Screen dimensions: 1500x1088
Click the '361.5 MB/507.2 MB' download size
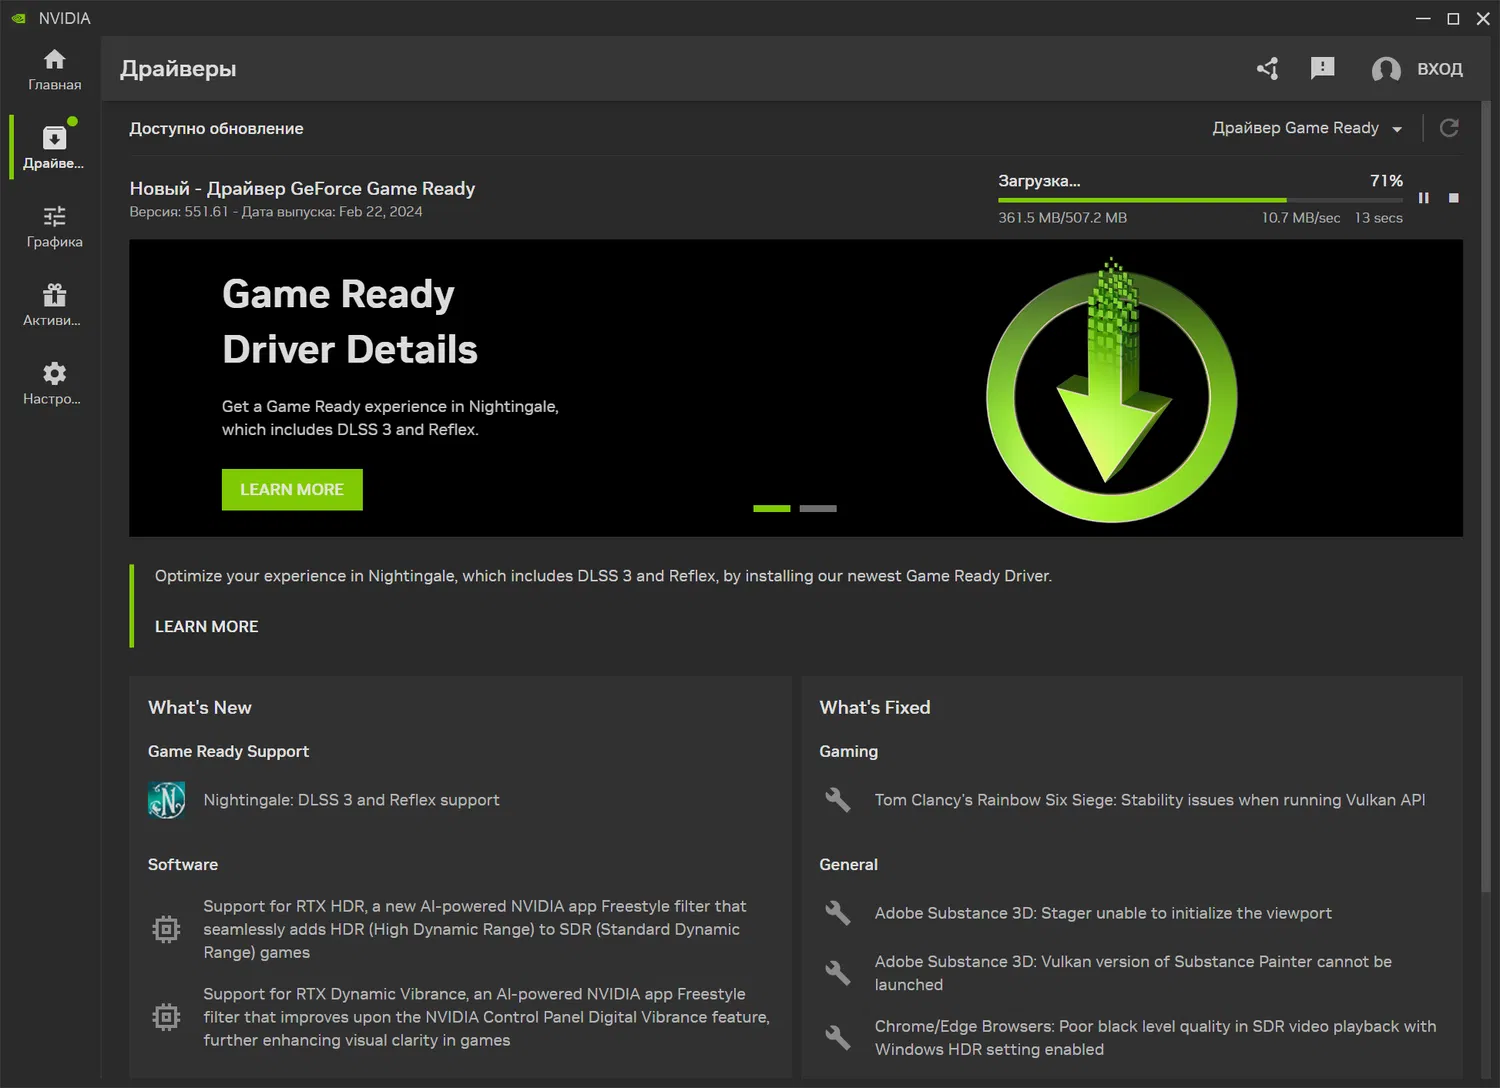(x=1062, y=218)
